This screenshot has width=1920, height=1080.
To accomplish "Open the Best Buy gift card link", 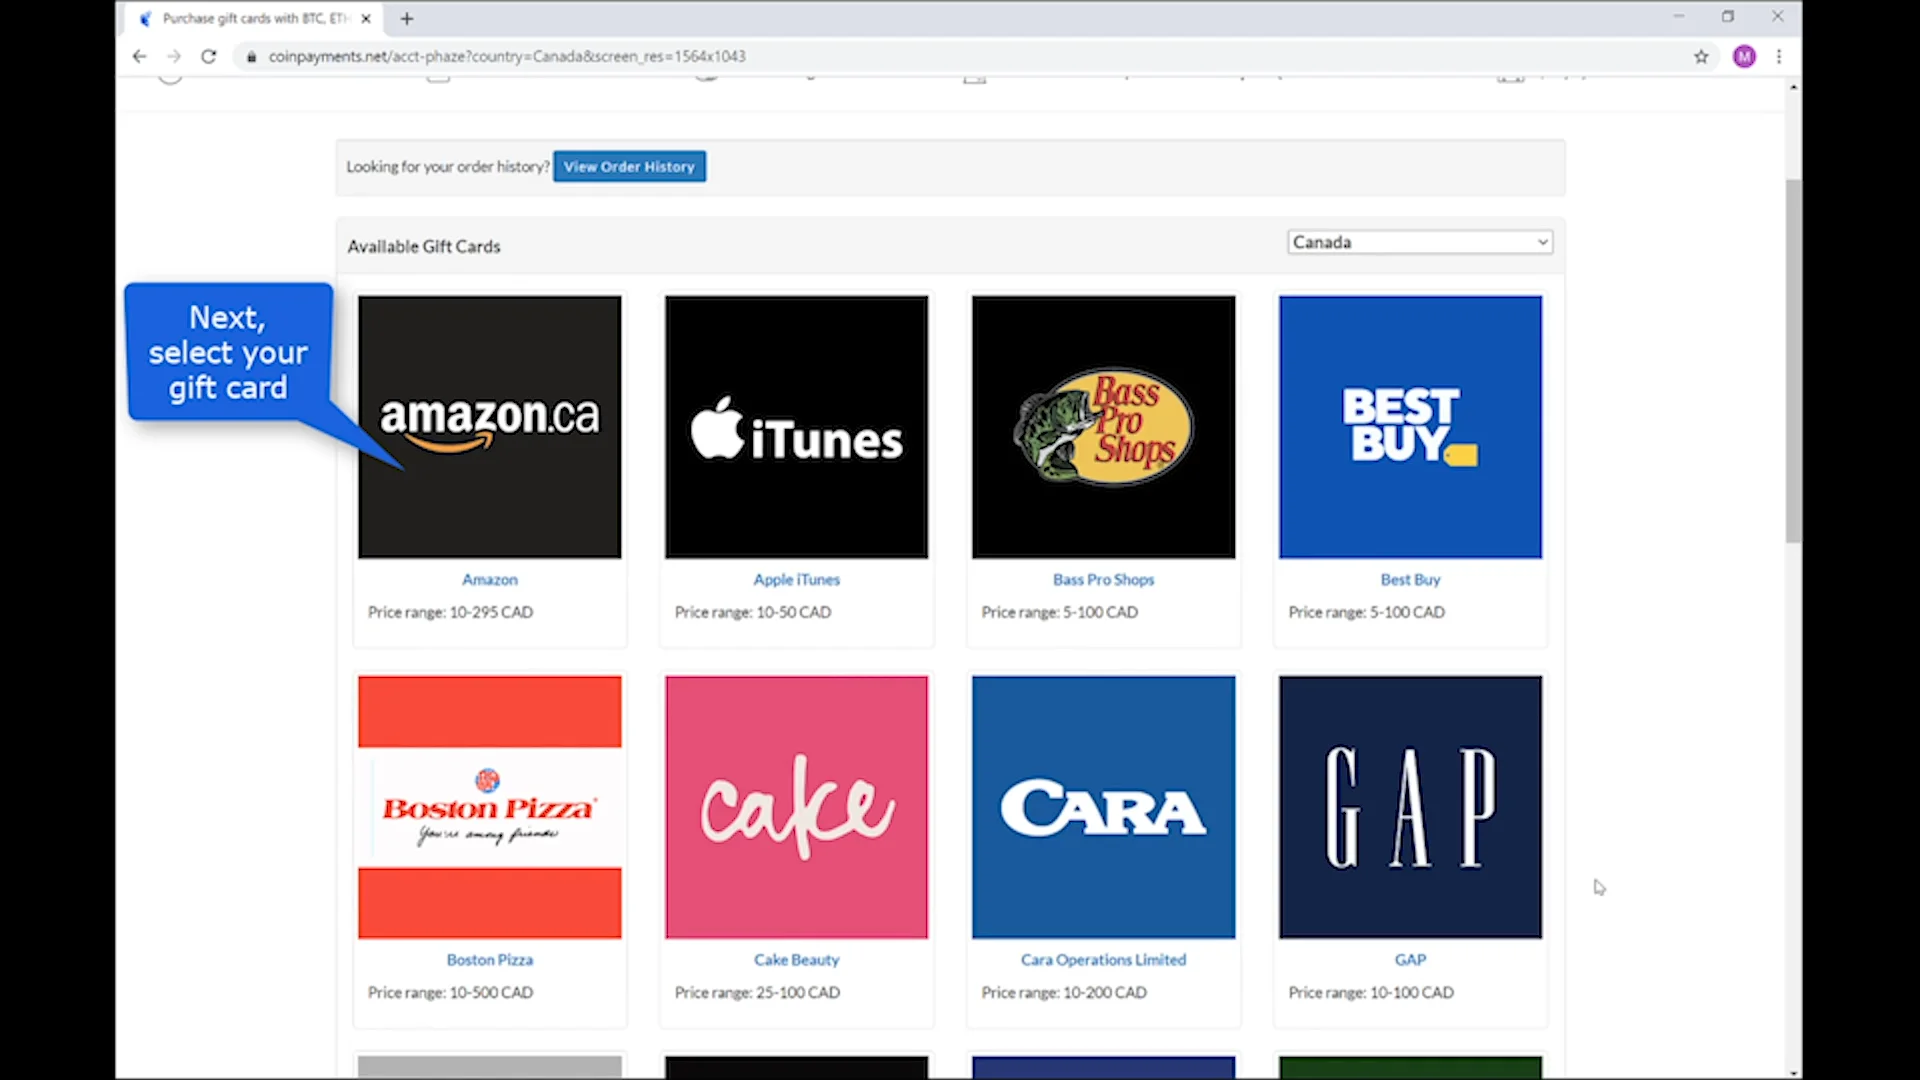I will [x=1410, y=579].
